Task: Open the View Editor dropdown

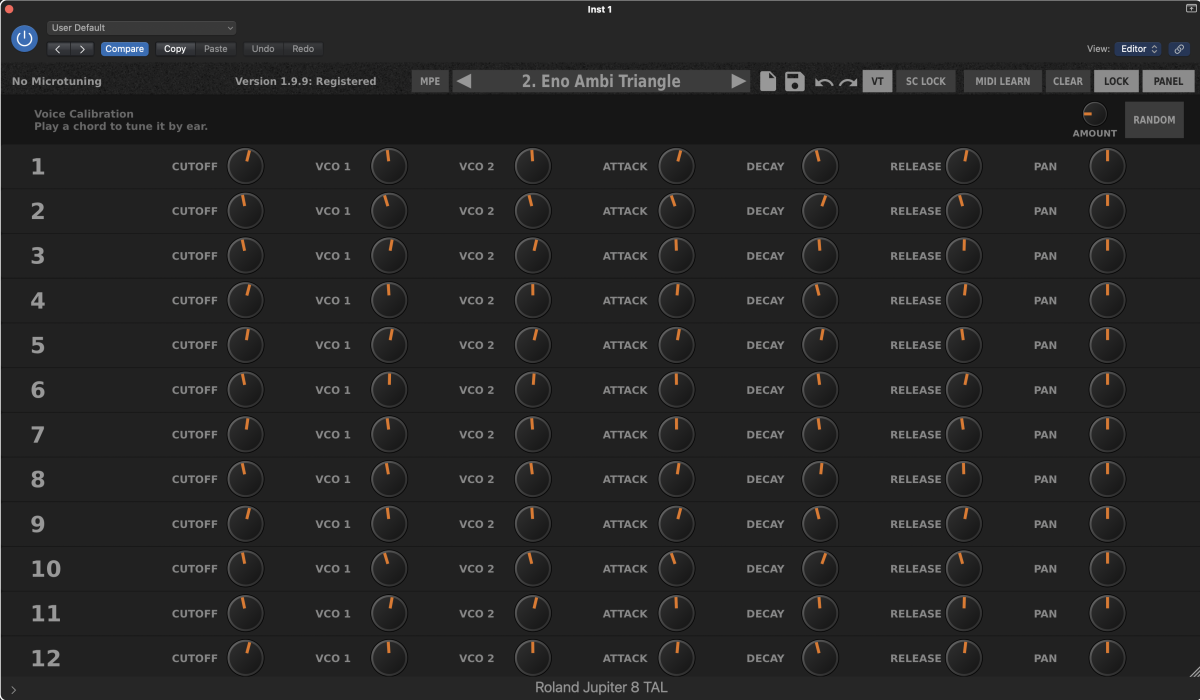Action: (x=1138, y=48)
